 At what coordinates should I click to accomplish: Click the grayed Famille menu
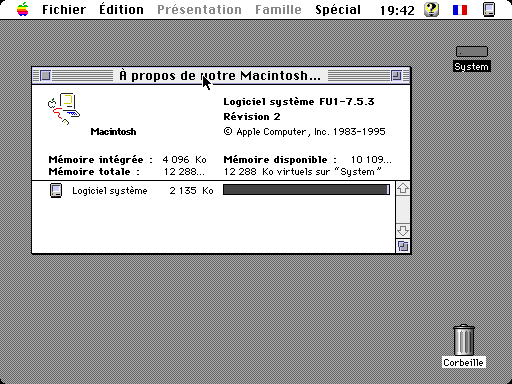click(x=278, y=9)
